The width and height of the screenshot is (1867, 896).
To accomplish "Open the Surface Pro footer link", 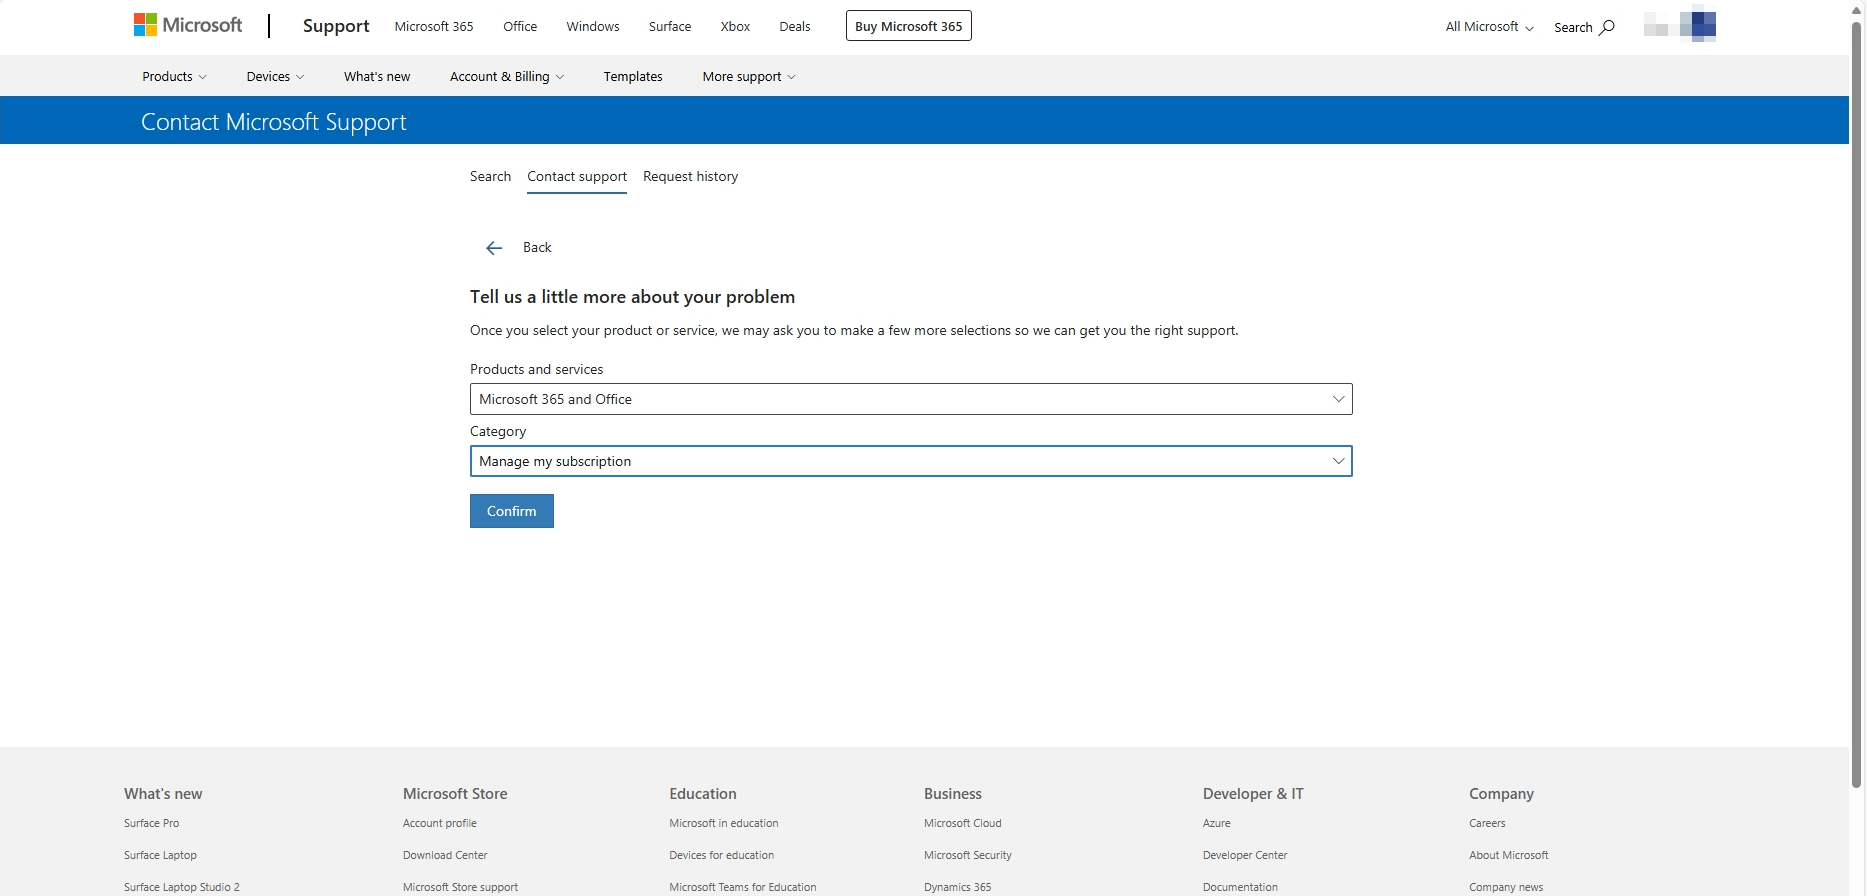I will click(152, 823).
